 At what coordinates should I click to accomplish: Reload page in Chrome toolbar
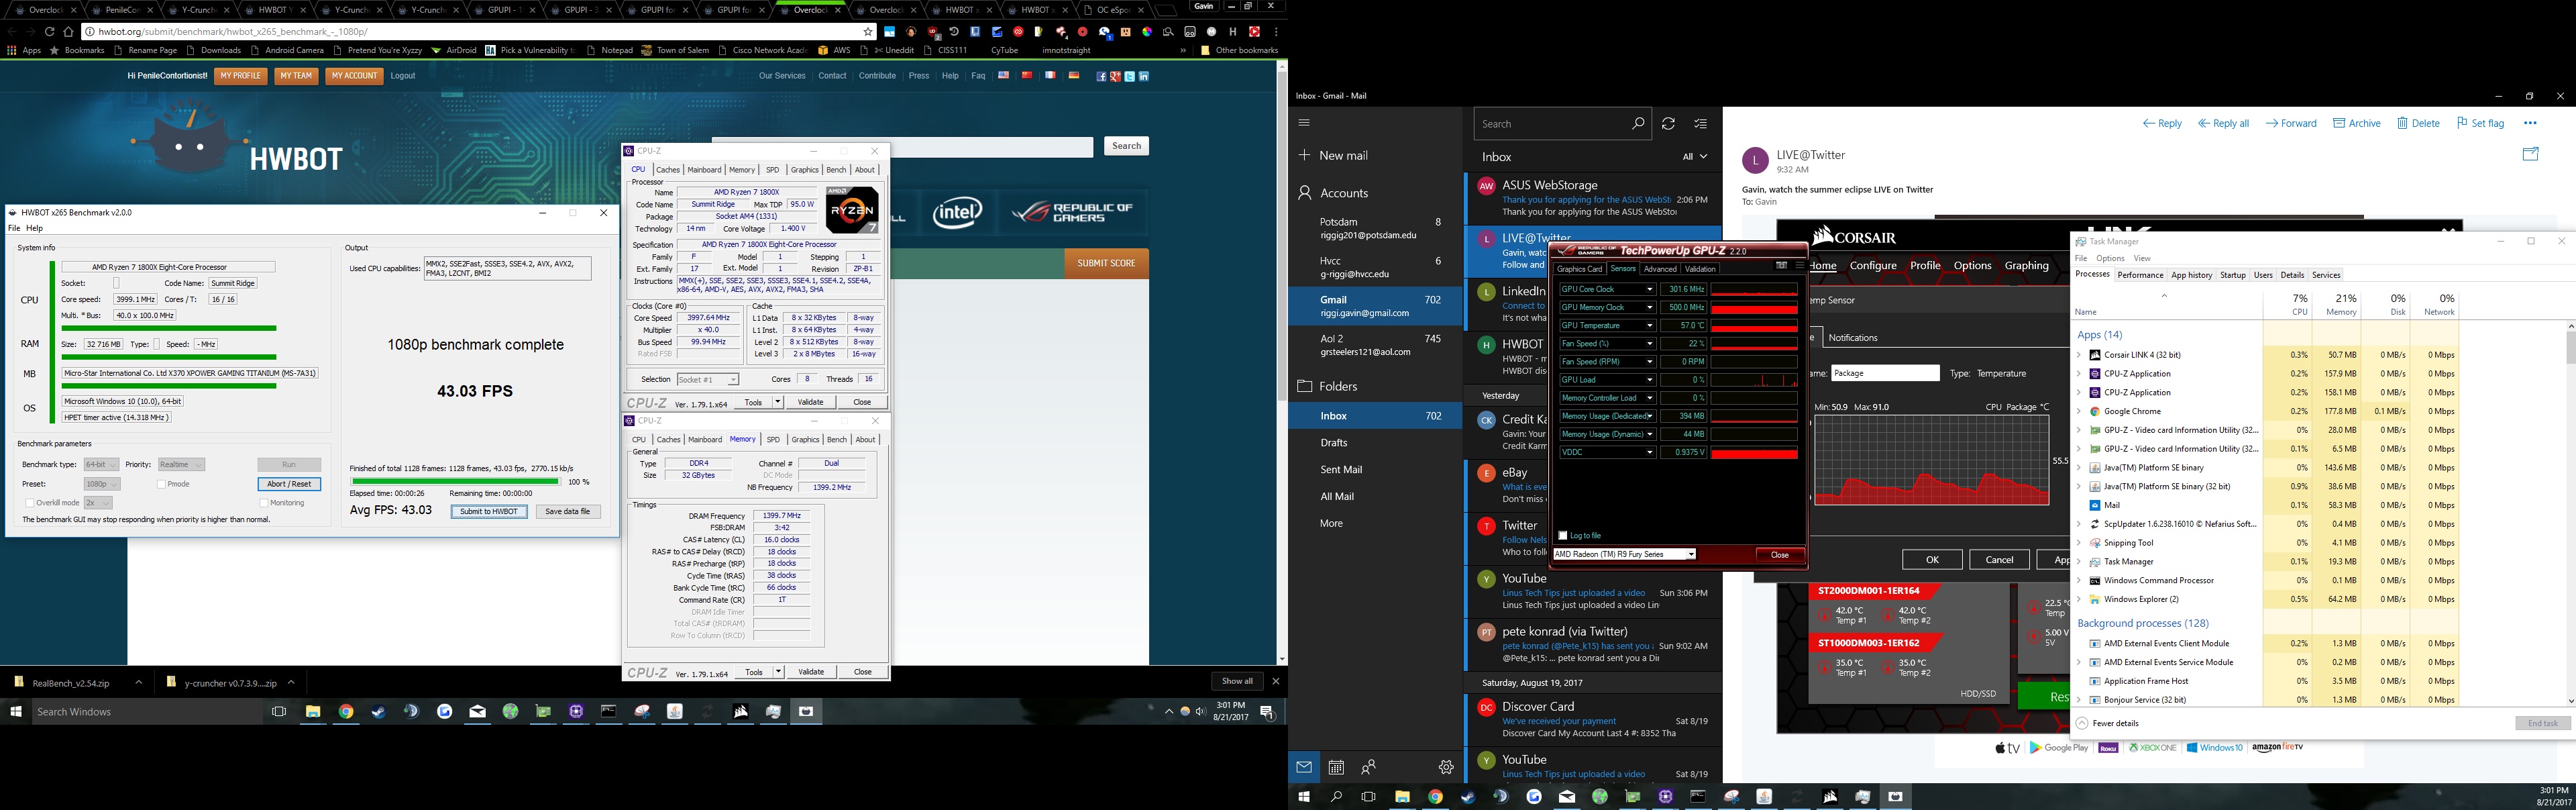click(49, 31)
